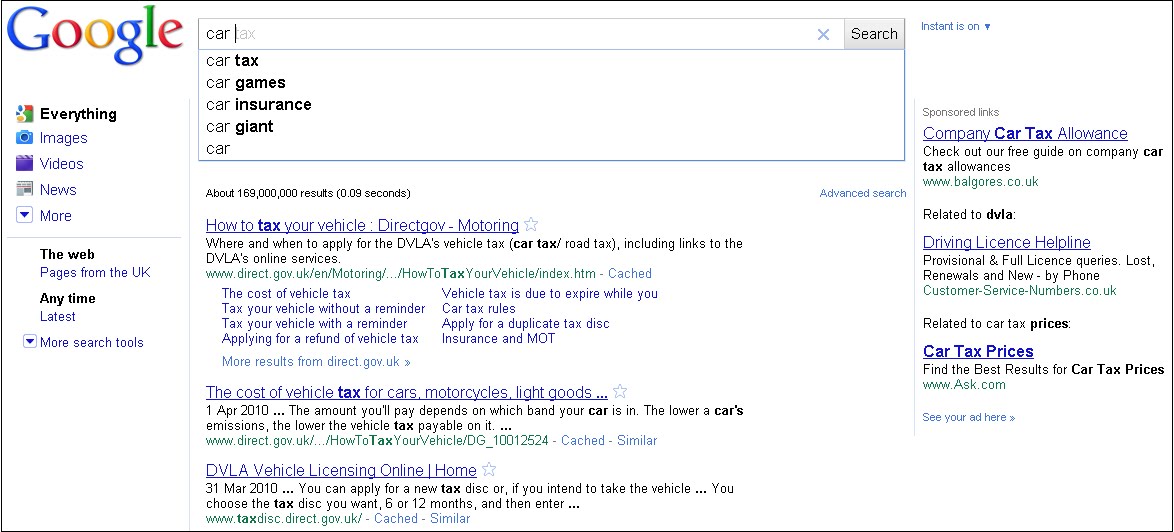The width and height of the screenshot is (1174, 532).
Task: Open Cached link for DG_10012524 result
Action: [583, 440]
